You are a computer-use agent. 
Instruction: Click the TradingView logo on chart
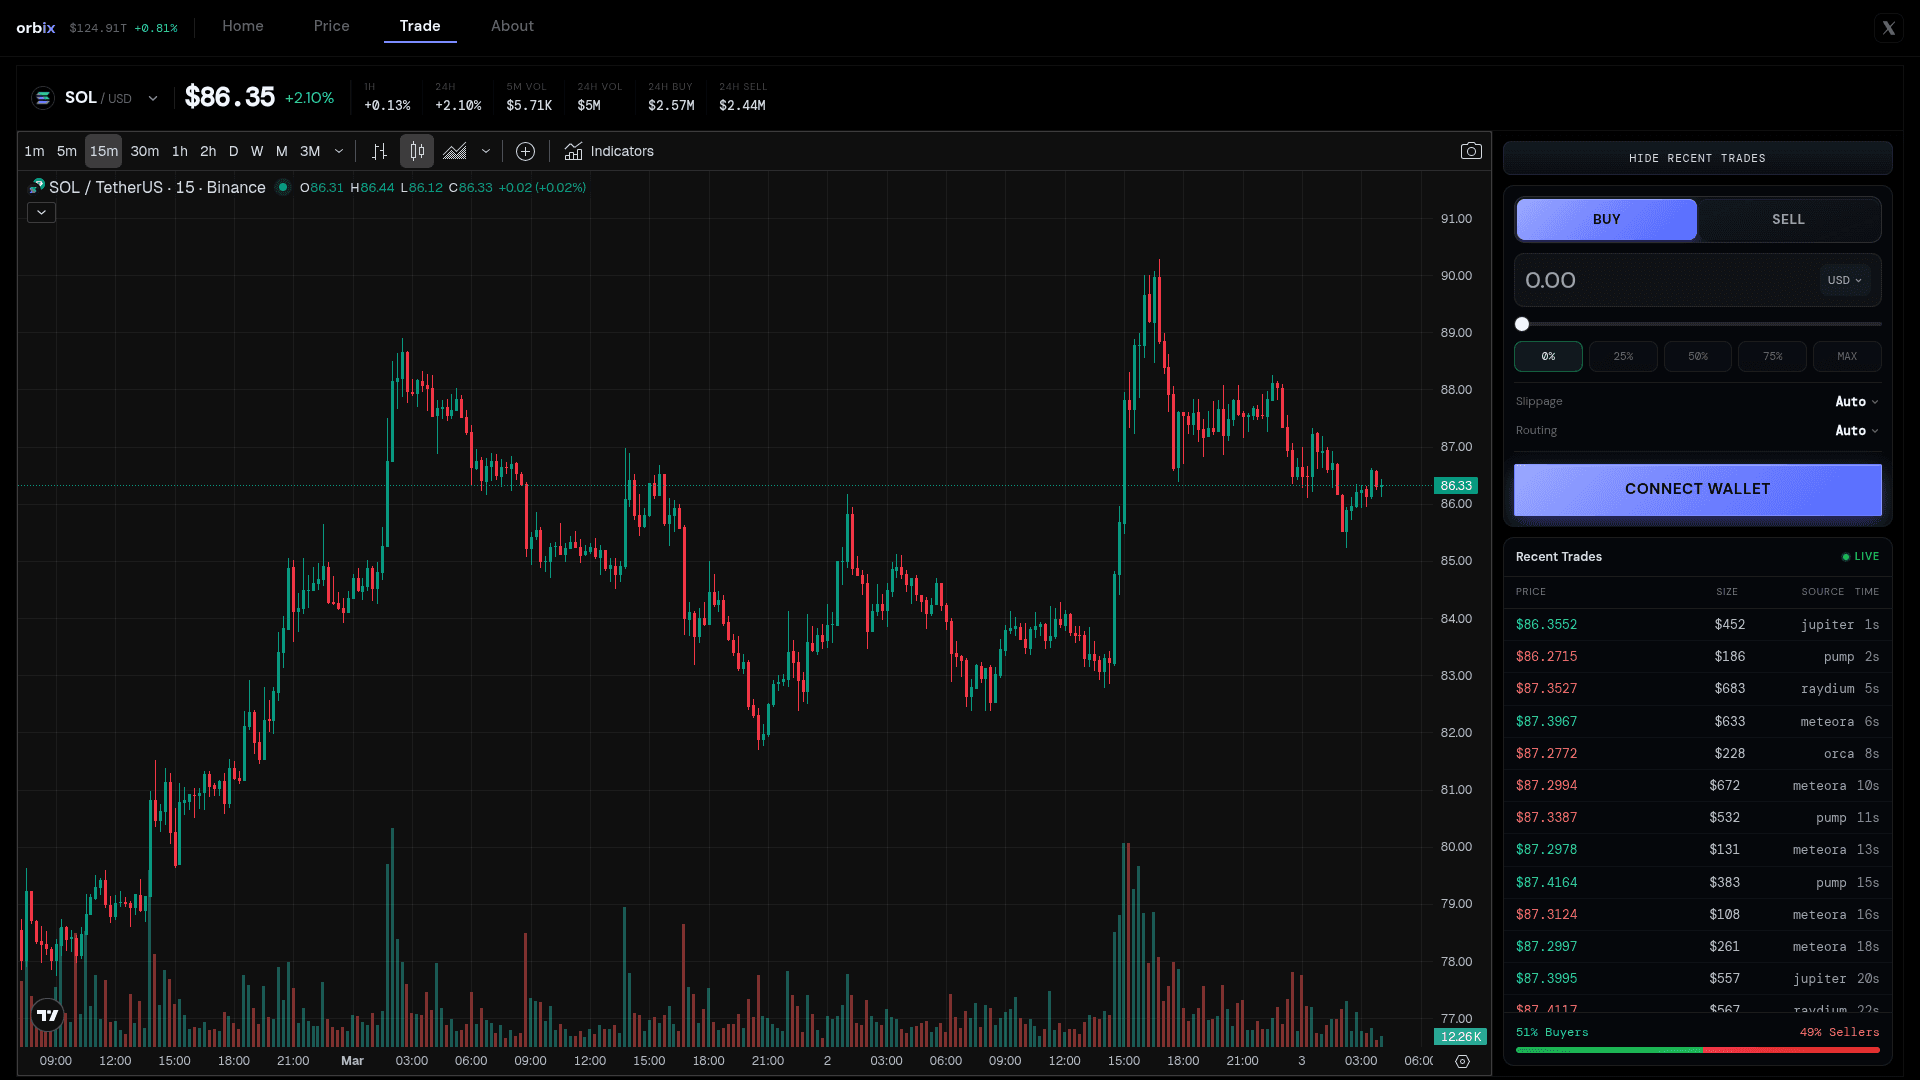pyautogui.click(x=47, y=1015)
